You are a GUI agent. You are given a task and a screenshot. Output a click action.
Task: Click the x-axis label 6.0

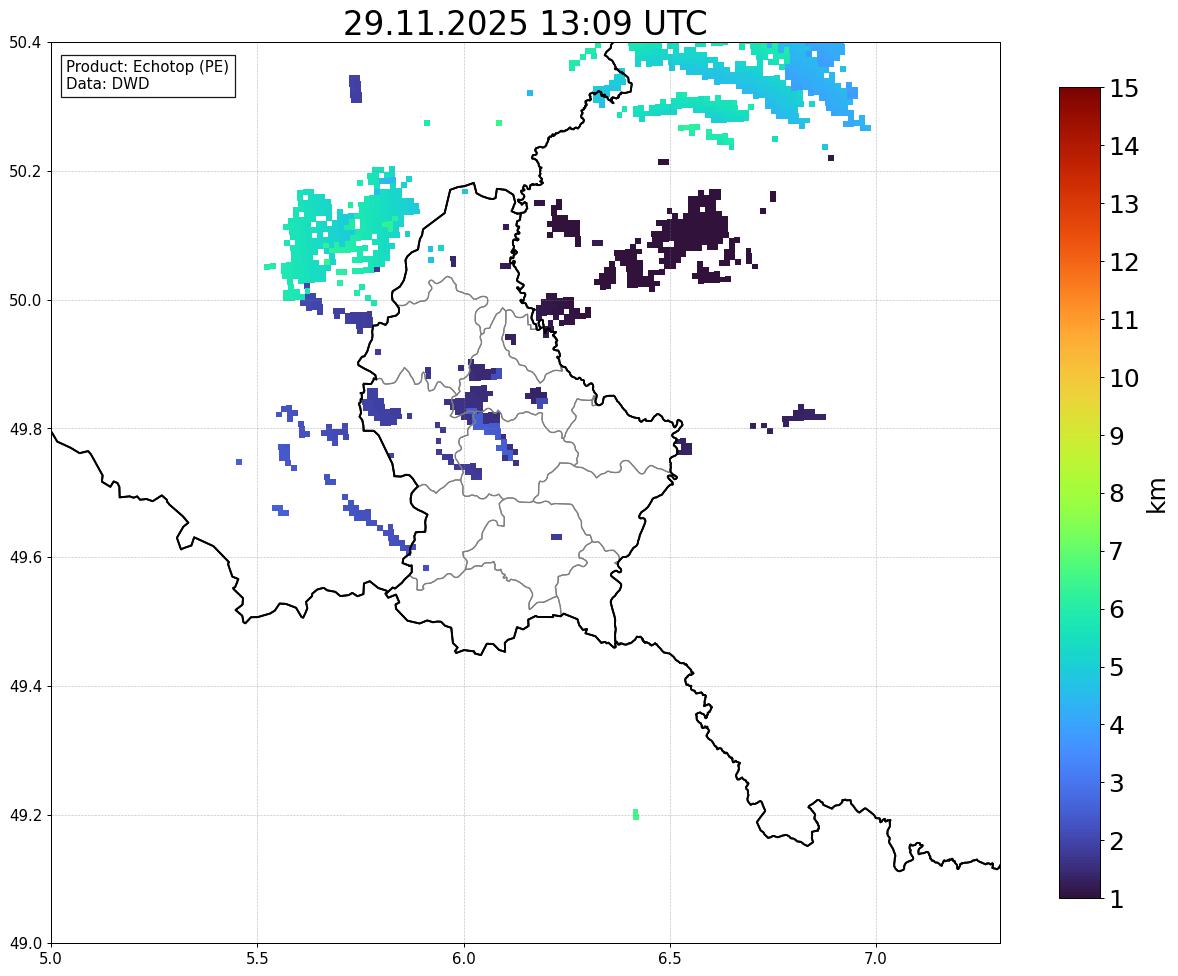[x=464, y=959]
